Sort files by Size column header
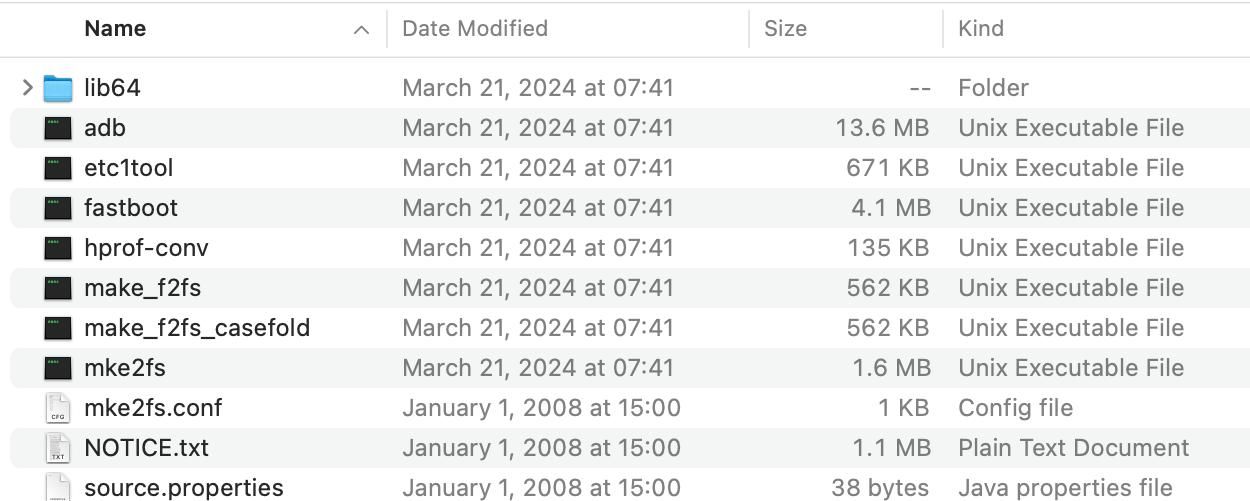Screen dimensions: 1250x501 point(786,29)
